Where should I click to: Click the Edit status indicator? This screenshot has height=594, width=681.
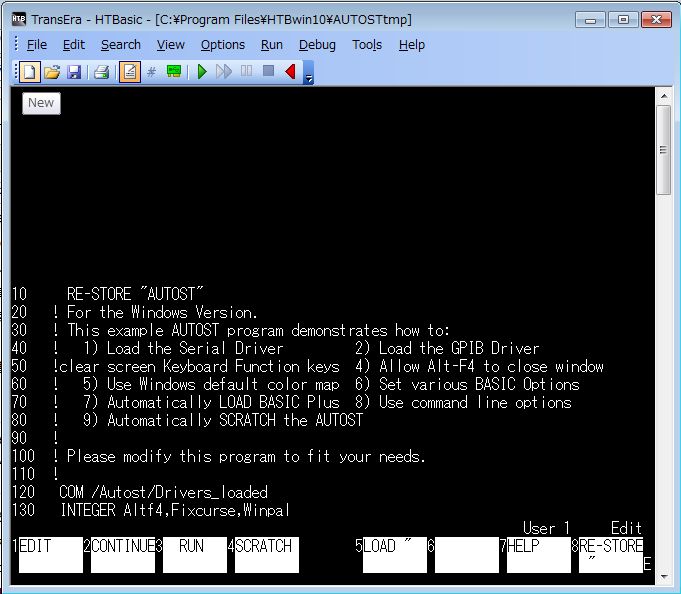pos(626,528)
